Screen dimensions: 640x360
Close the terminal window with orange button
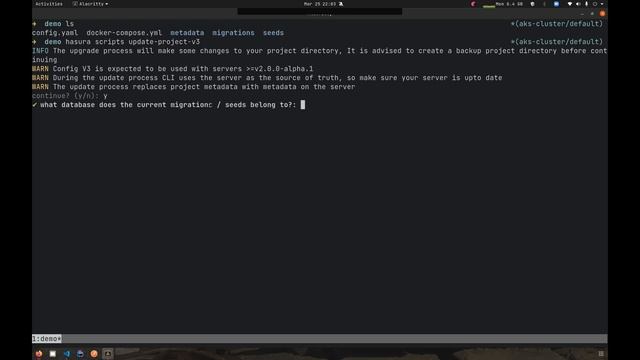602,13
